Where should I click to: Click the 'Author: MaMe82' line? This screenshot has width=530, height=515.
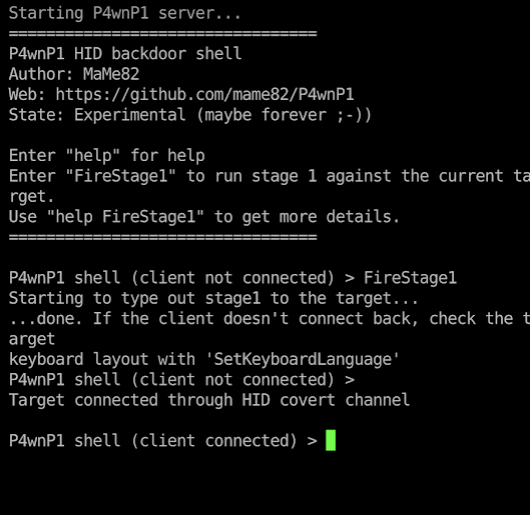tap(74, 74)
